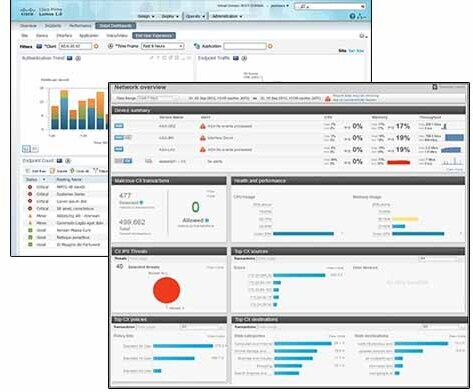Click inside the Client input field
The height and width of the screenshot is (392, 473).
tap(75, 46)
